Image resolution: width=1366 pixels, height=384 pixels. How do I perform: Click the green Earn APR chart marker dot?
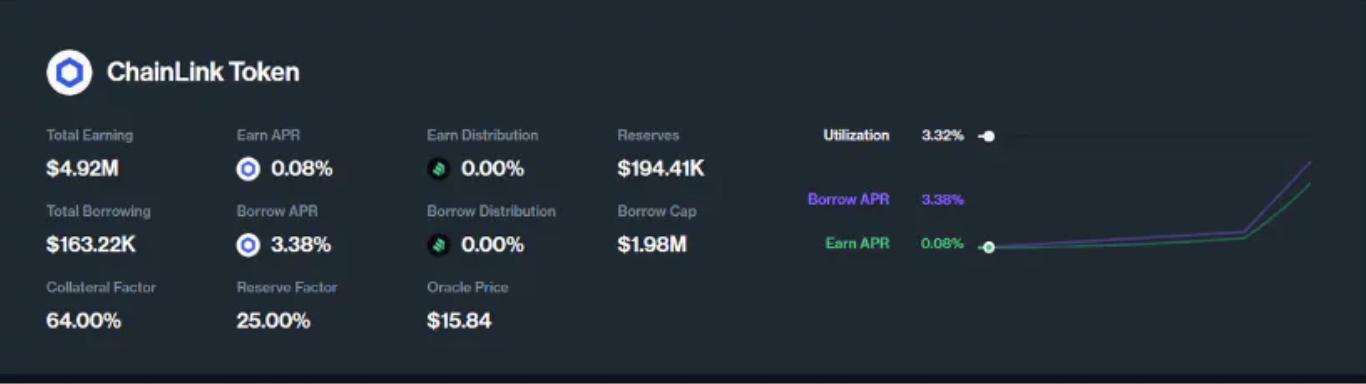(989, 247)
